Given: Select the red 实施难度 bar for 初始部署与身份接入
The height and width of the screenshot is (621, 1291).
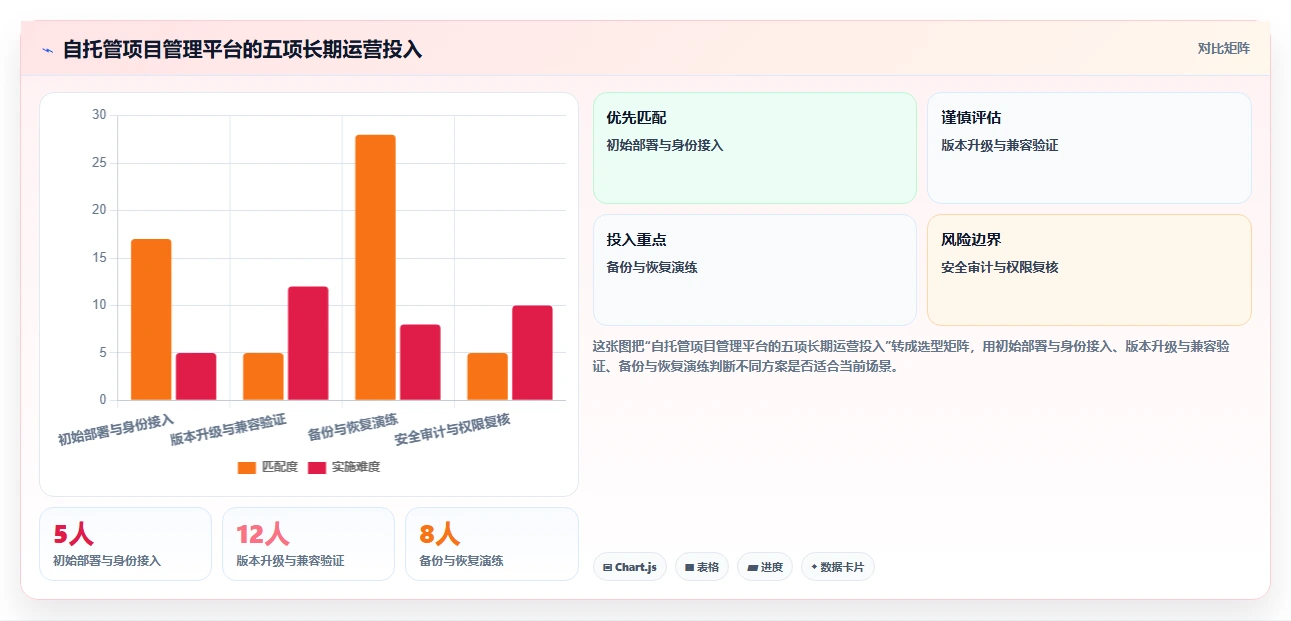Looking at the screenshot, I should 196,377.
